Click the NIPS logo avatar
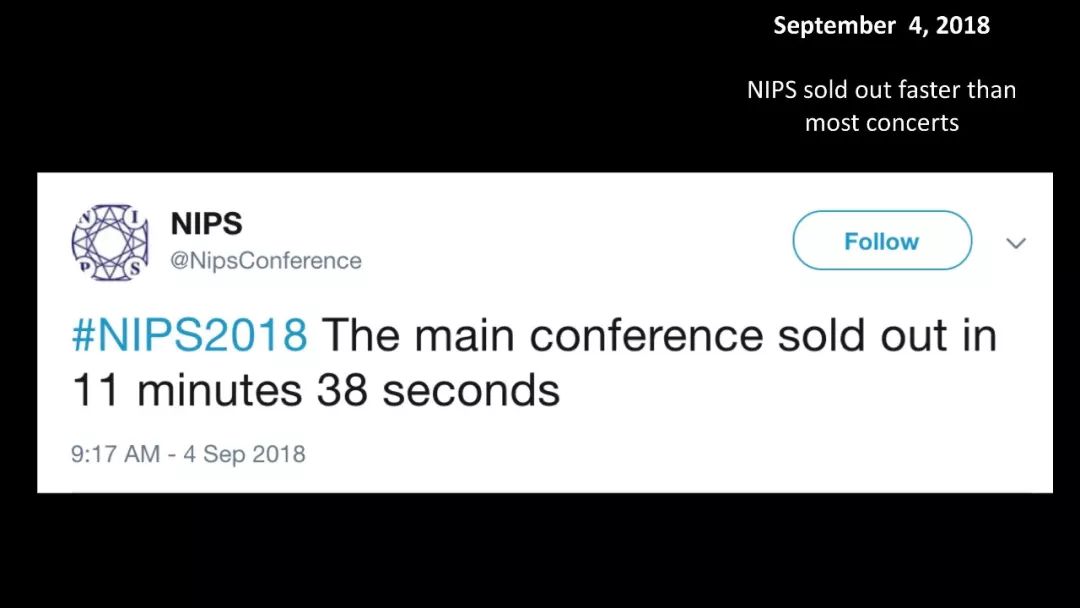The height and width of the screenshot is (608, 1080). click(x=110, y=242)
